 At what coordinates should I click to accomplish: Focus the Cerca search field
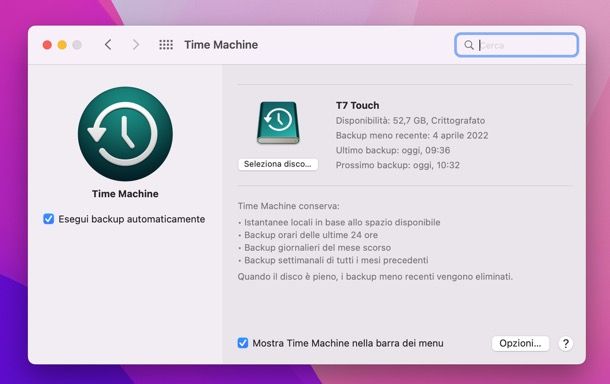516,45
